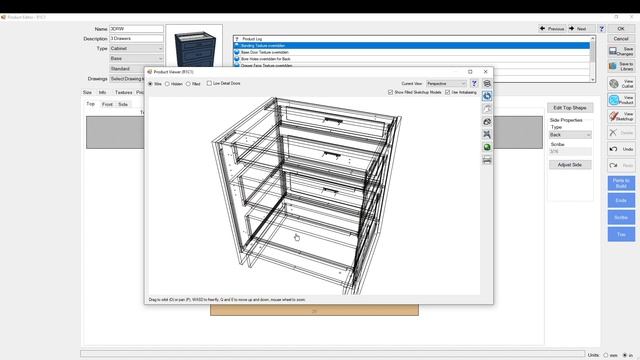Click the Save Changes button
This screenshot has width=640, height=360.
click(621, 51)
